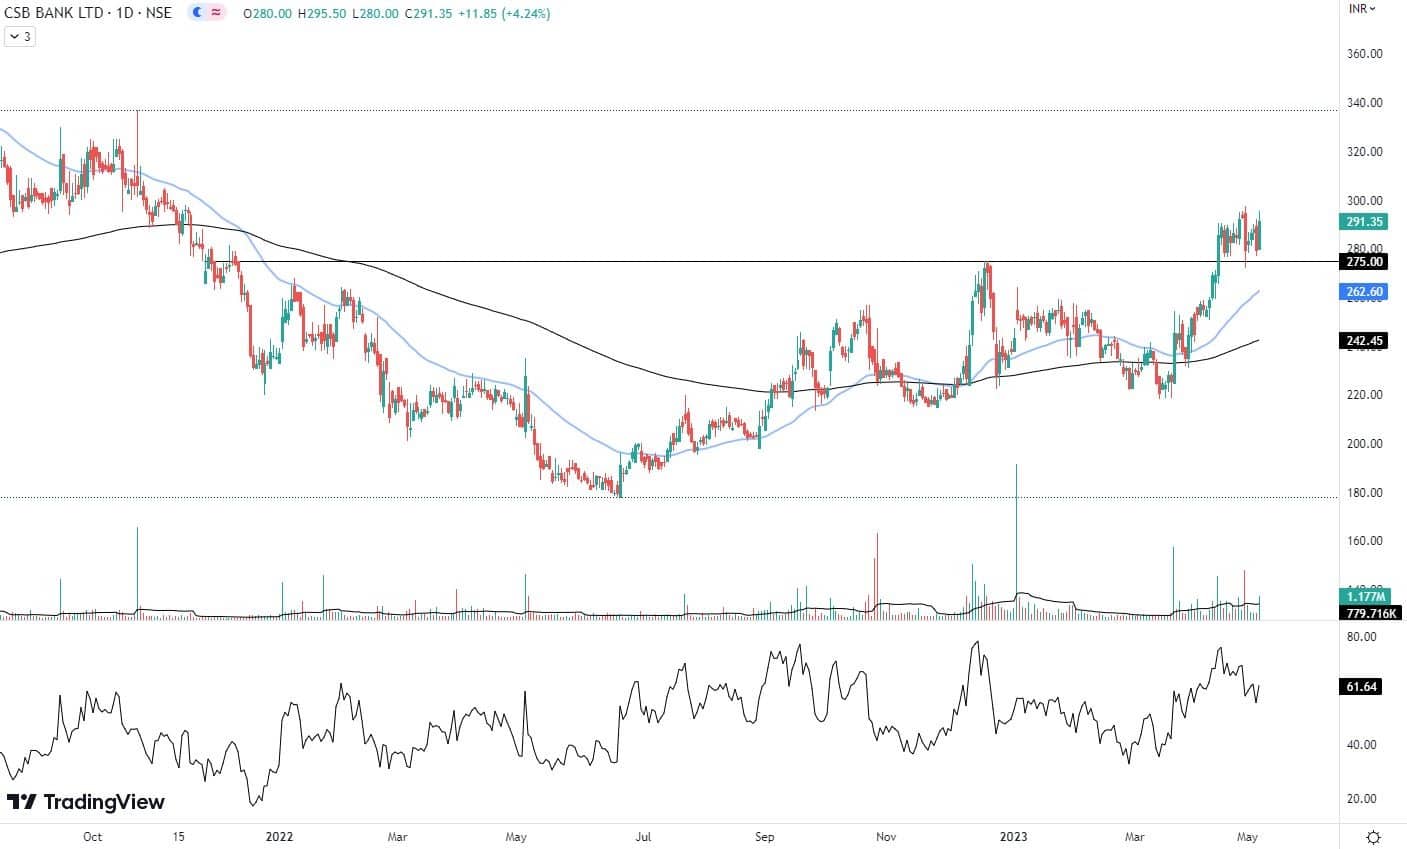Image resolution: width=1407 pixels, height=849 pixels.
Task: Click the 80.00 level on RSI scale
Action: tap(1362, 636)
